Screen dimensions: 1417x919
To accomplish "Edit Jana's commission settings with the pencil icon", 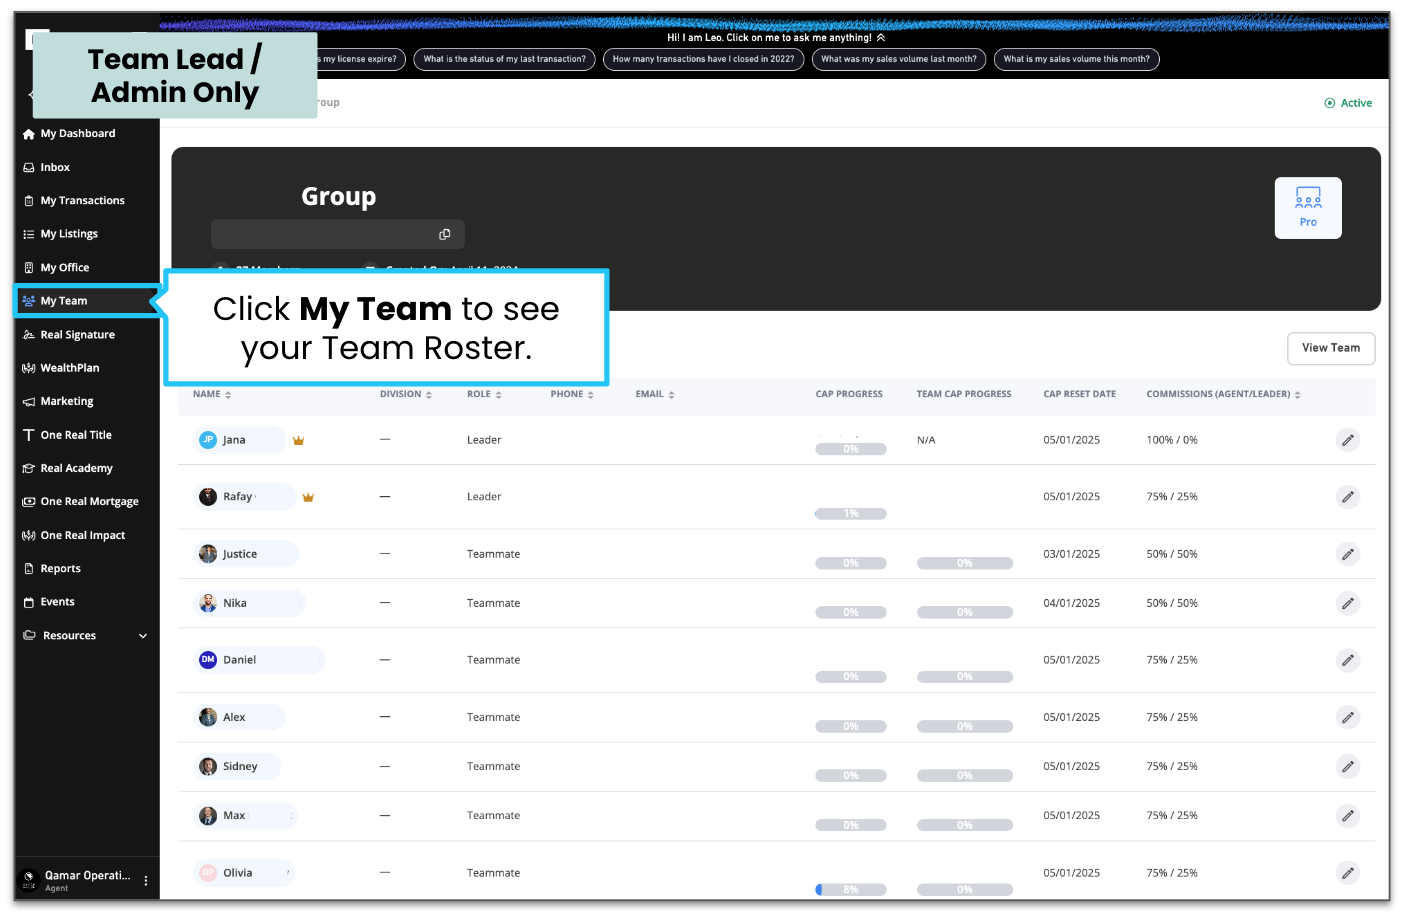I will (x=1347, y=439).
